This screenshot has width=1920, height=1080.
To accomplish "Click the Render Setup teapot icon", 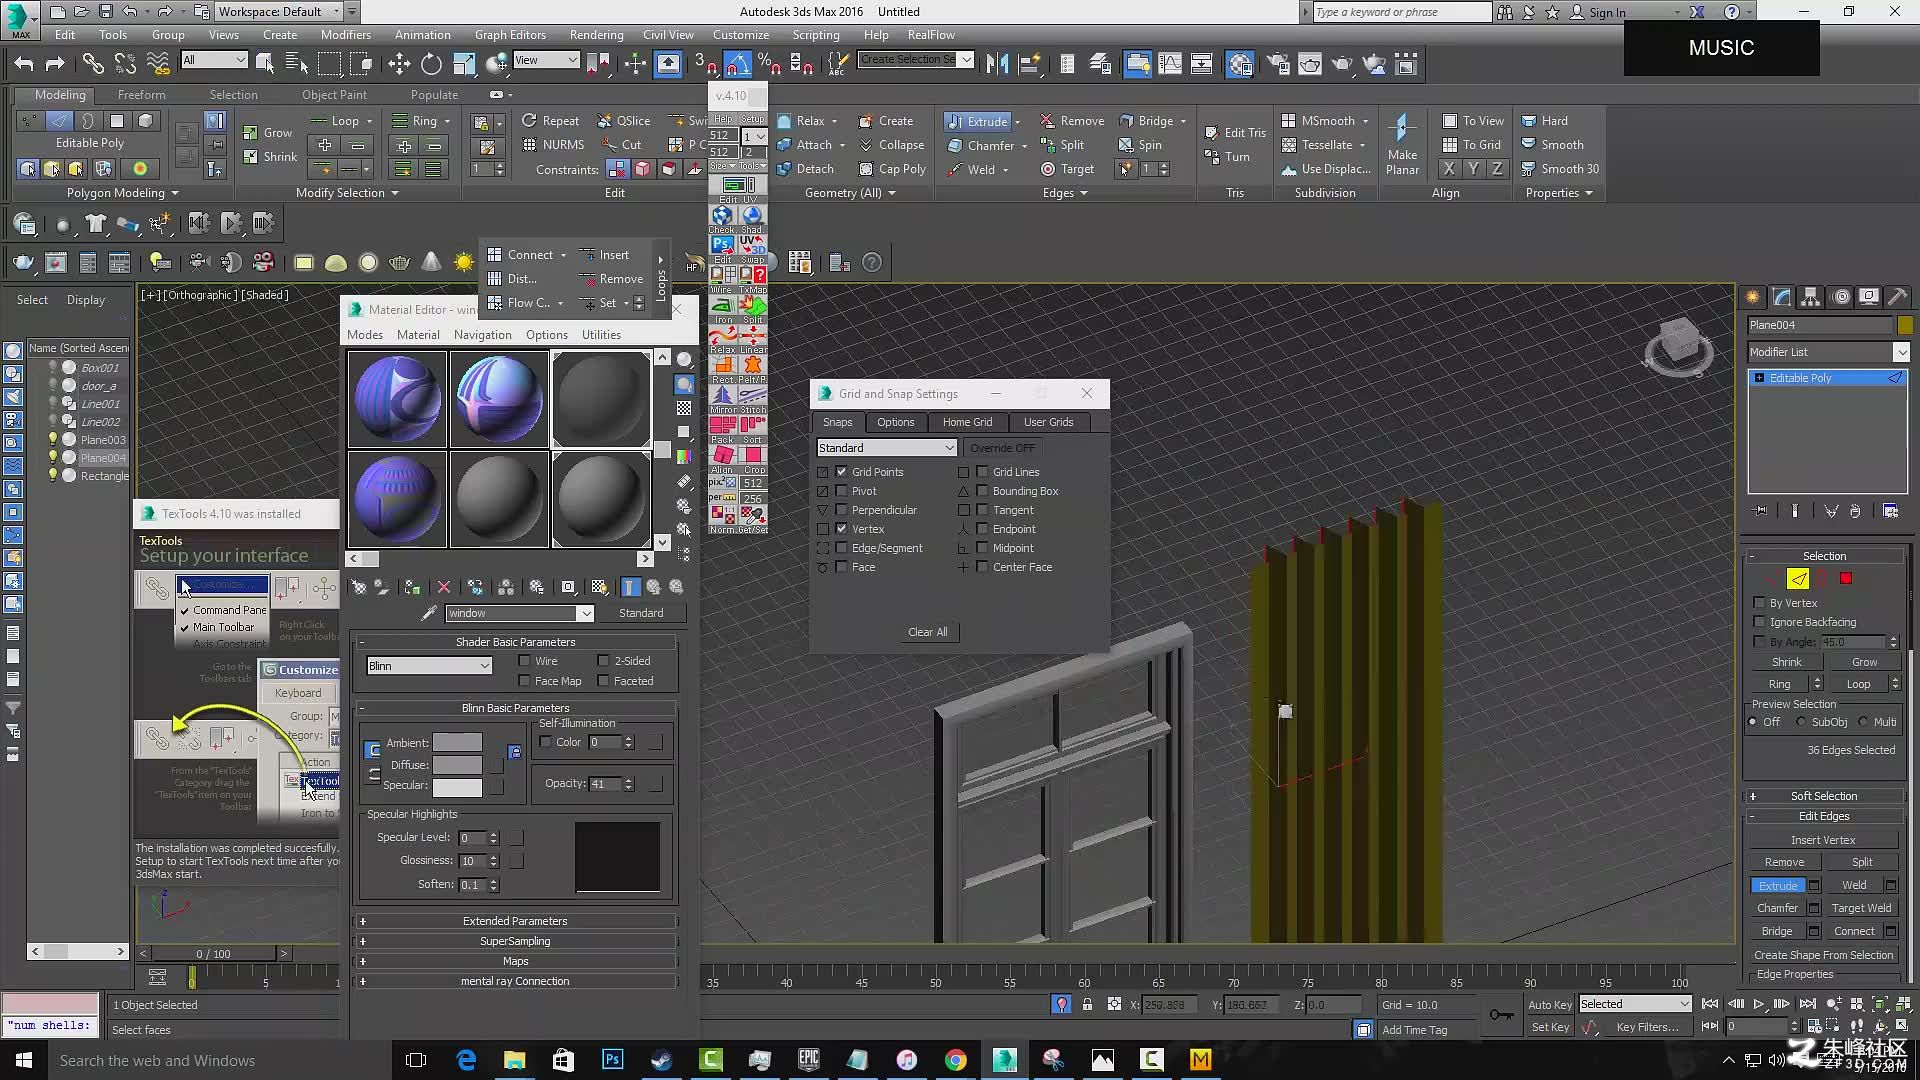I will (1278, 64).
